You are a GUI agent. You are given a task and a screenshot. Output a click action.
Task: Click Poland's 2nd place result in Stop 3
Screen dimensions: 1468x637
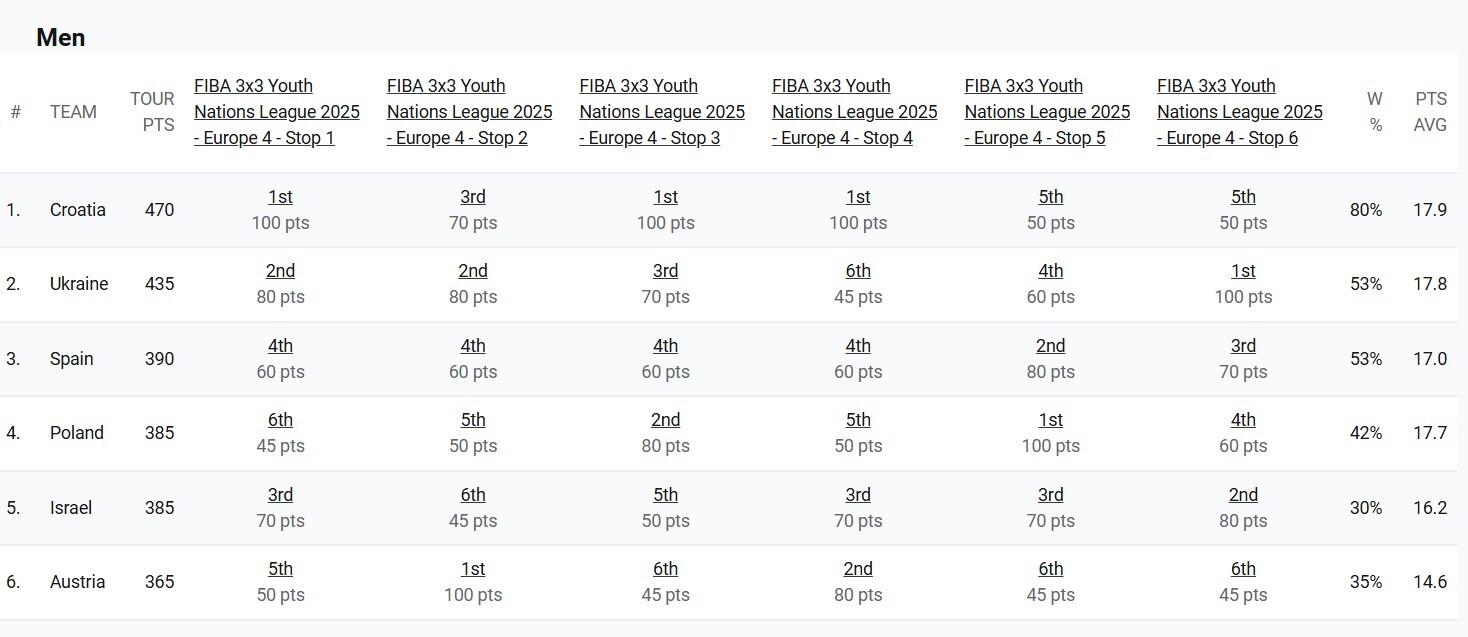[x=665, y=420]
